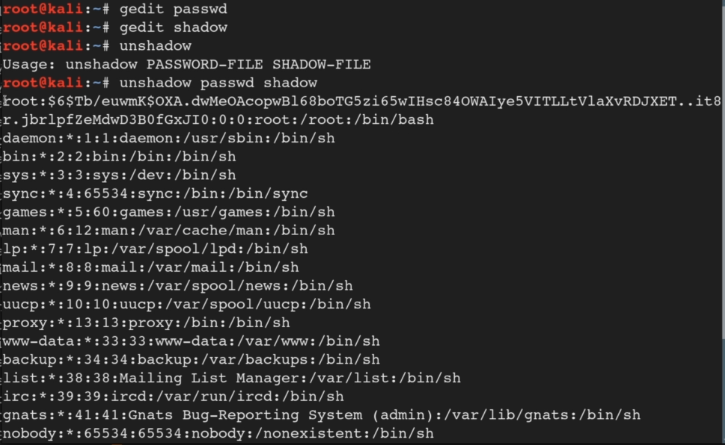Click the lp /var/spool/lpd entry

(155, 249)
